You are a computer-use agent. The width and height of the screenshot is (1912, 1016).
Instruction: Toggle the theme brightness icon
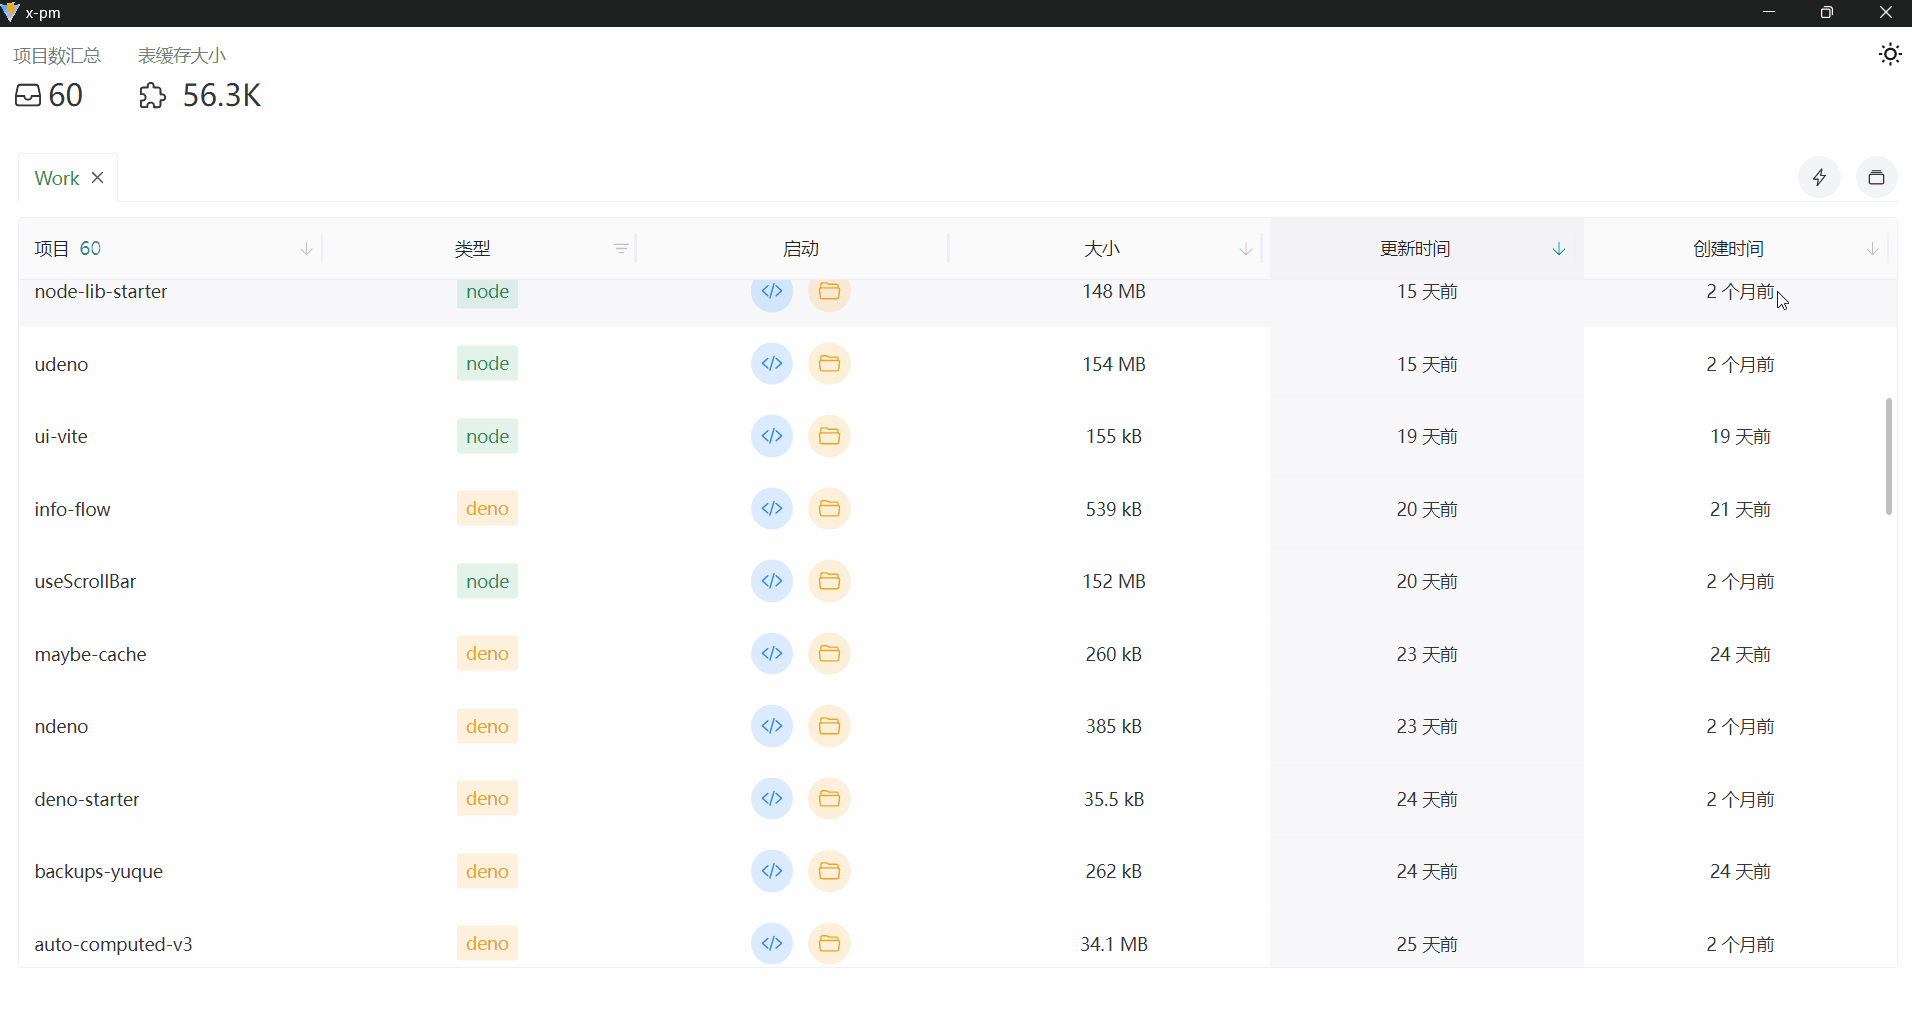coord(1889,54)
